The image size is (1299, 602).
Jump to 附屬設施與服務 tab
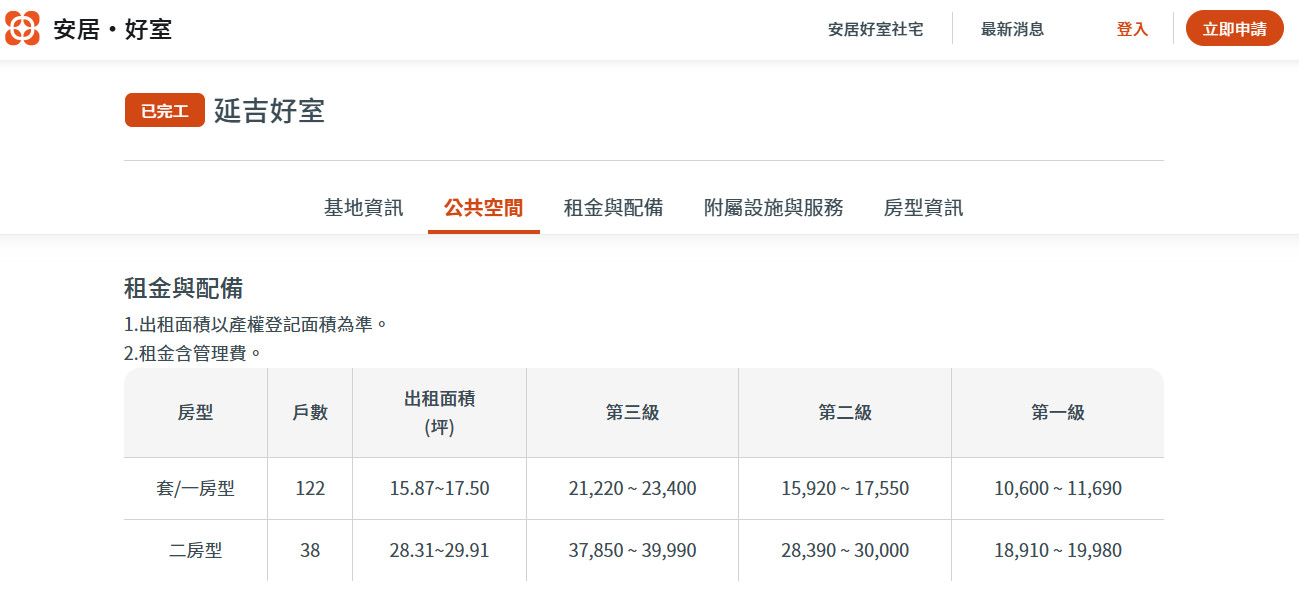coord(773,208)
